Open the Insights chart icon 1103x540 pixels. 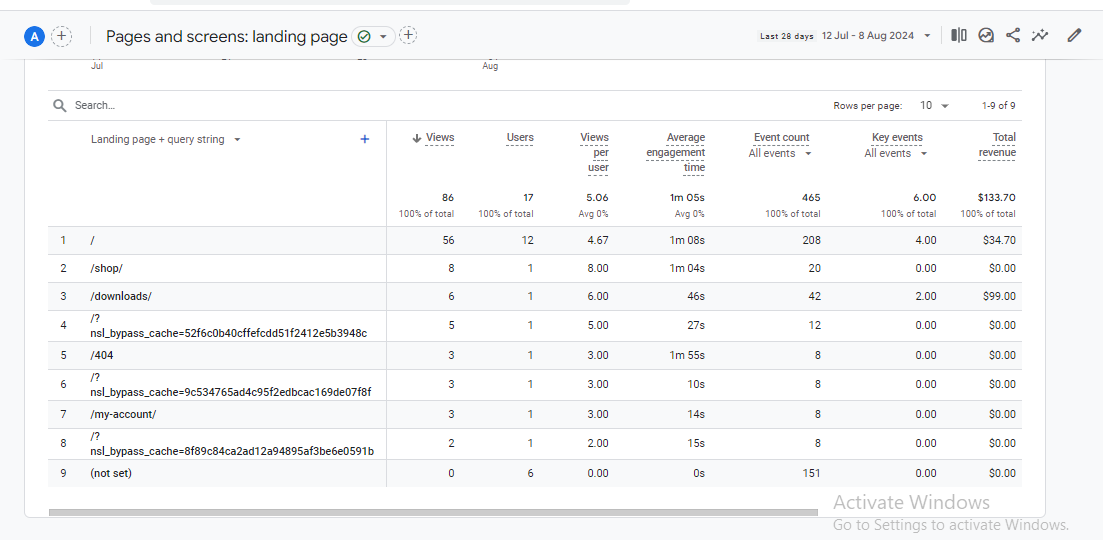tap(986, 35)
